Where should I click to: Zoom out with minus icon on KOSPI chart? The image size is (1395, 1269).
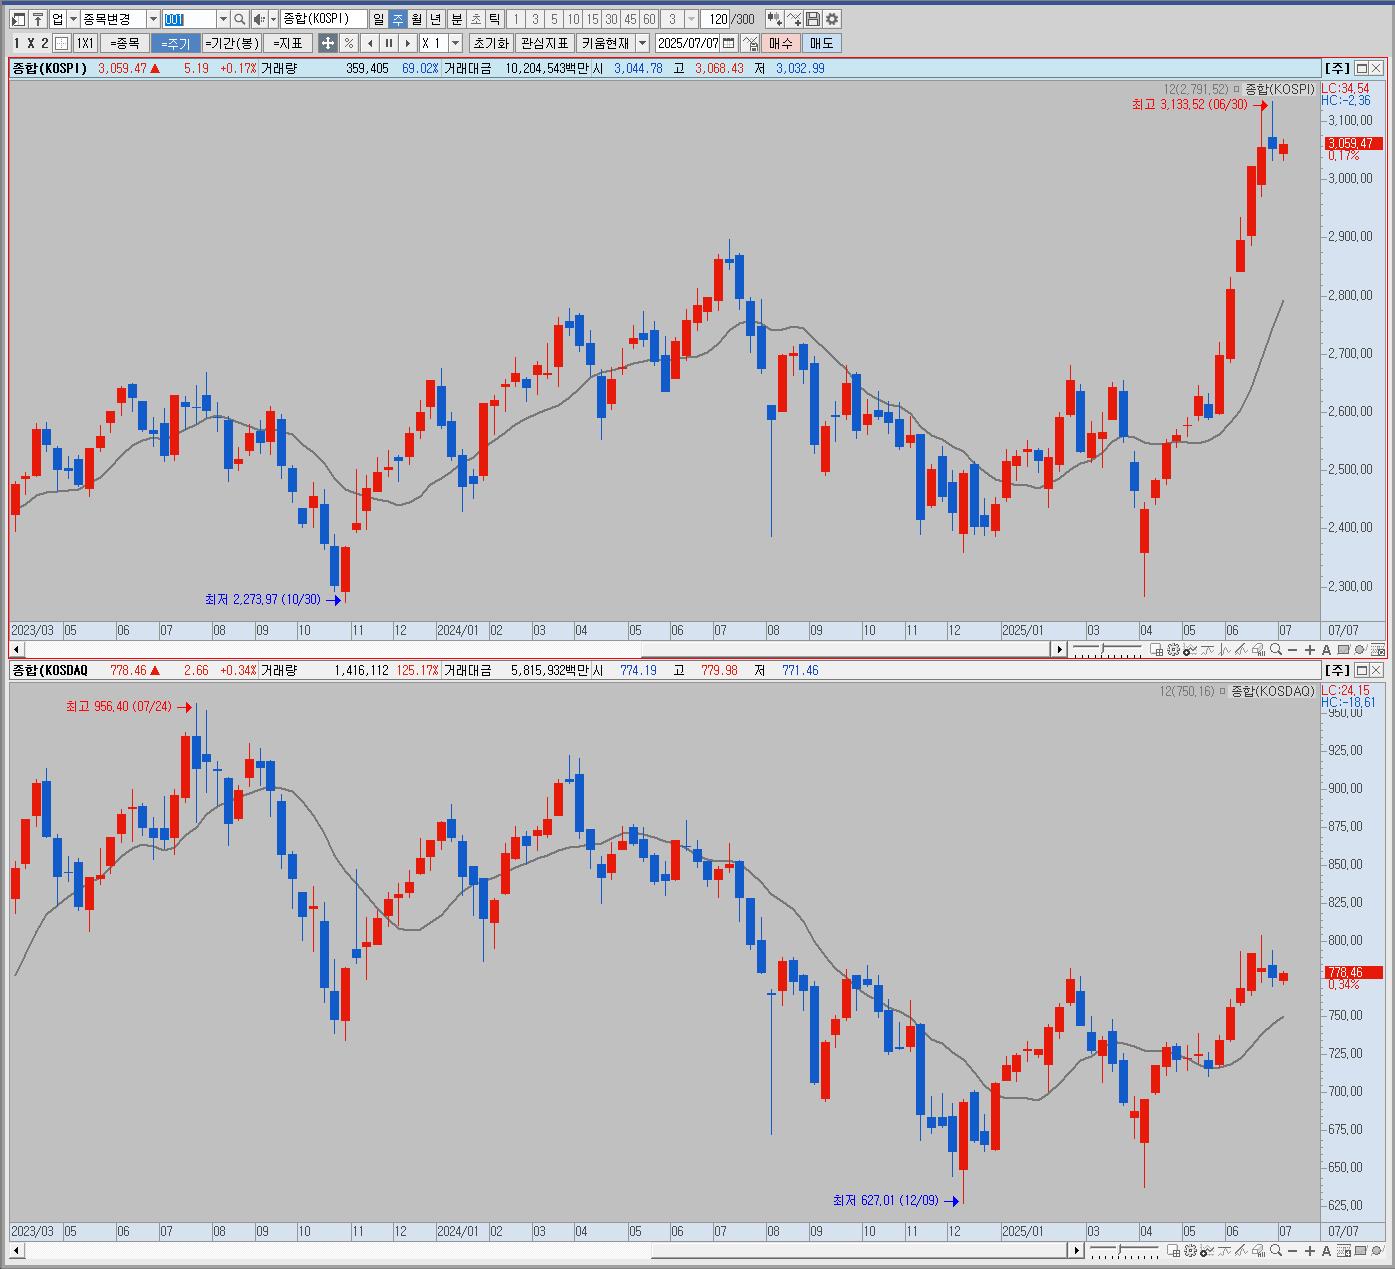(x=1292, y=650)
